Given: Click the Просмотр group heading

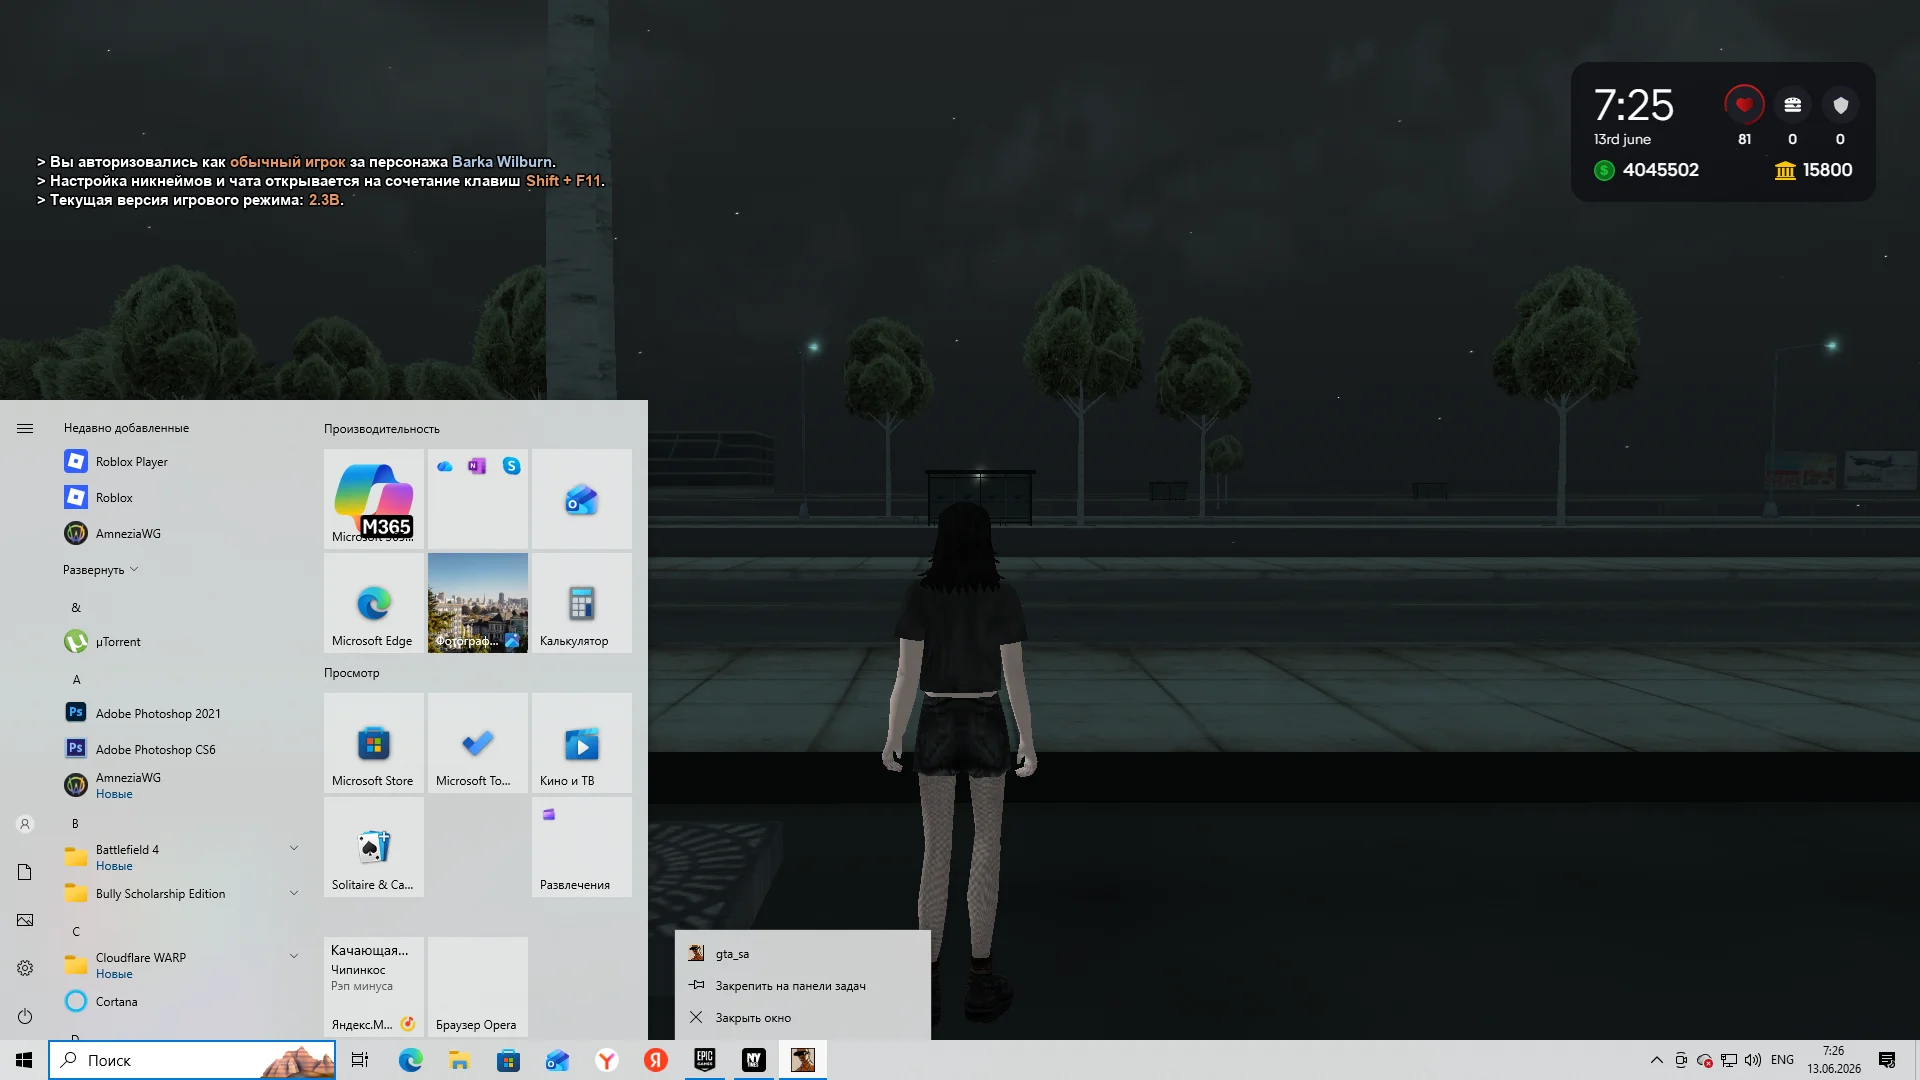Looking at the screenshot, I should pyautogui.click(x=351, y=673).
